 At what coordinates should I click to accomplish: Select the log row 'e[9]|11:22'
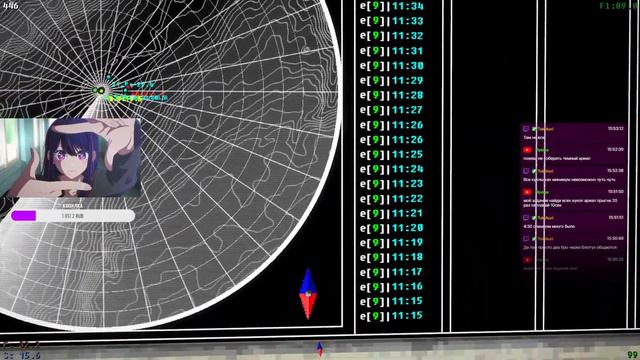pyautogui.click(x=391, y=198)
